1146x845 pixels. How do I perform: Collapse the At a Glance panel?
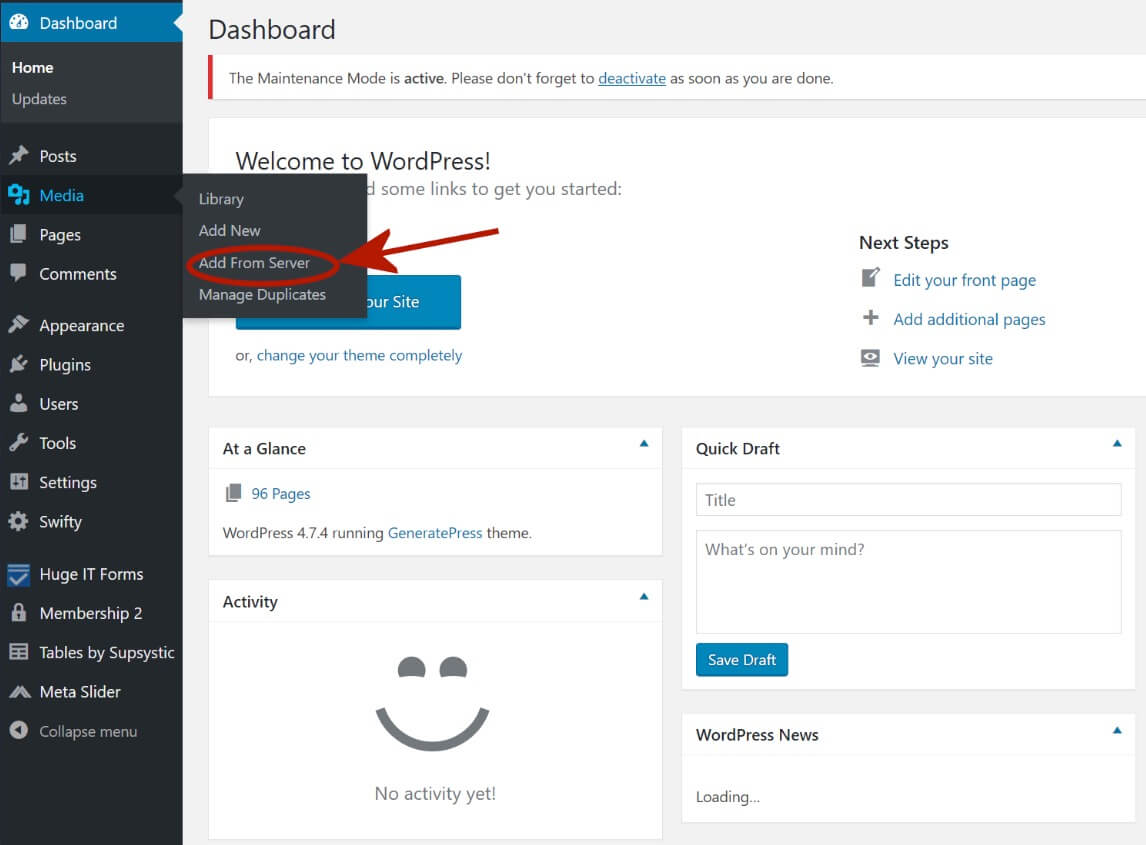click(644, 444)
